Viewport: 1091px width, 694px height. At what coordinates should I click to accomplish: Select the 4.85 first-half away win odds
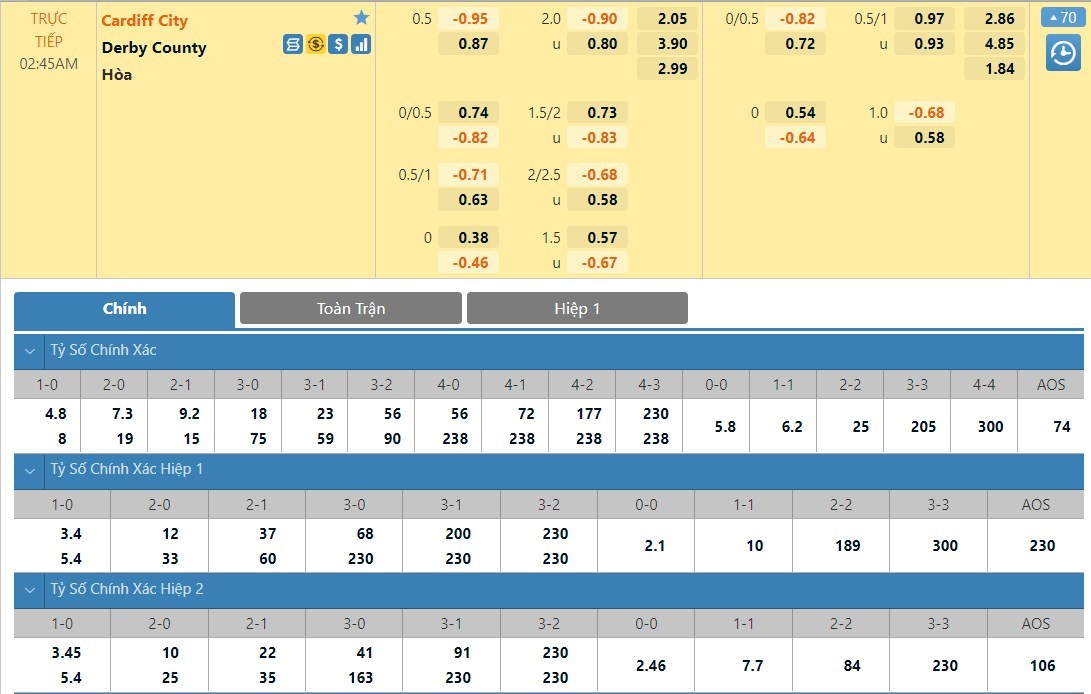click(995, 44)
